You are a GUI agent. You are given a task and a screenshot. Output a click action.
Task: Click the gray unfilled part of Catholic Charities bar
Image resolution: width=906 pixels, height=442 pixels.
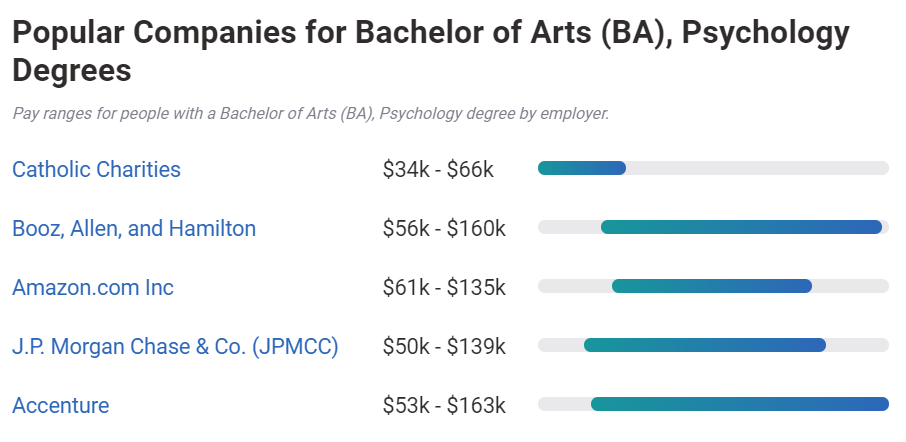(x=757, y=168)
